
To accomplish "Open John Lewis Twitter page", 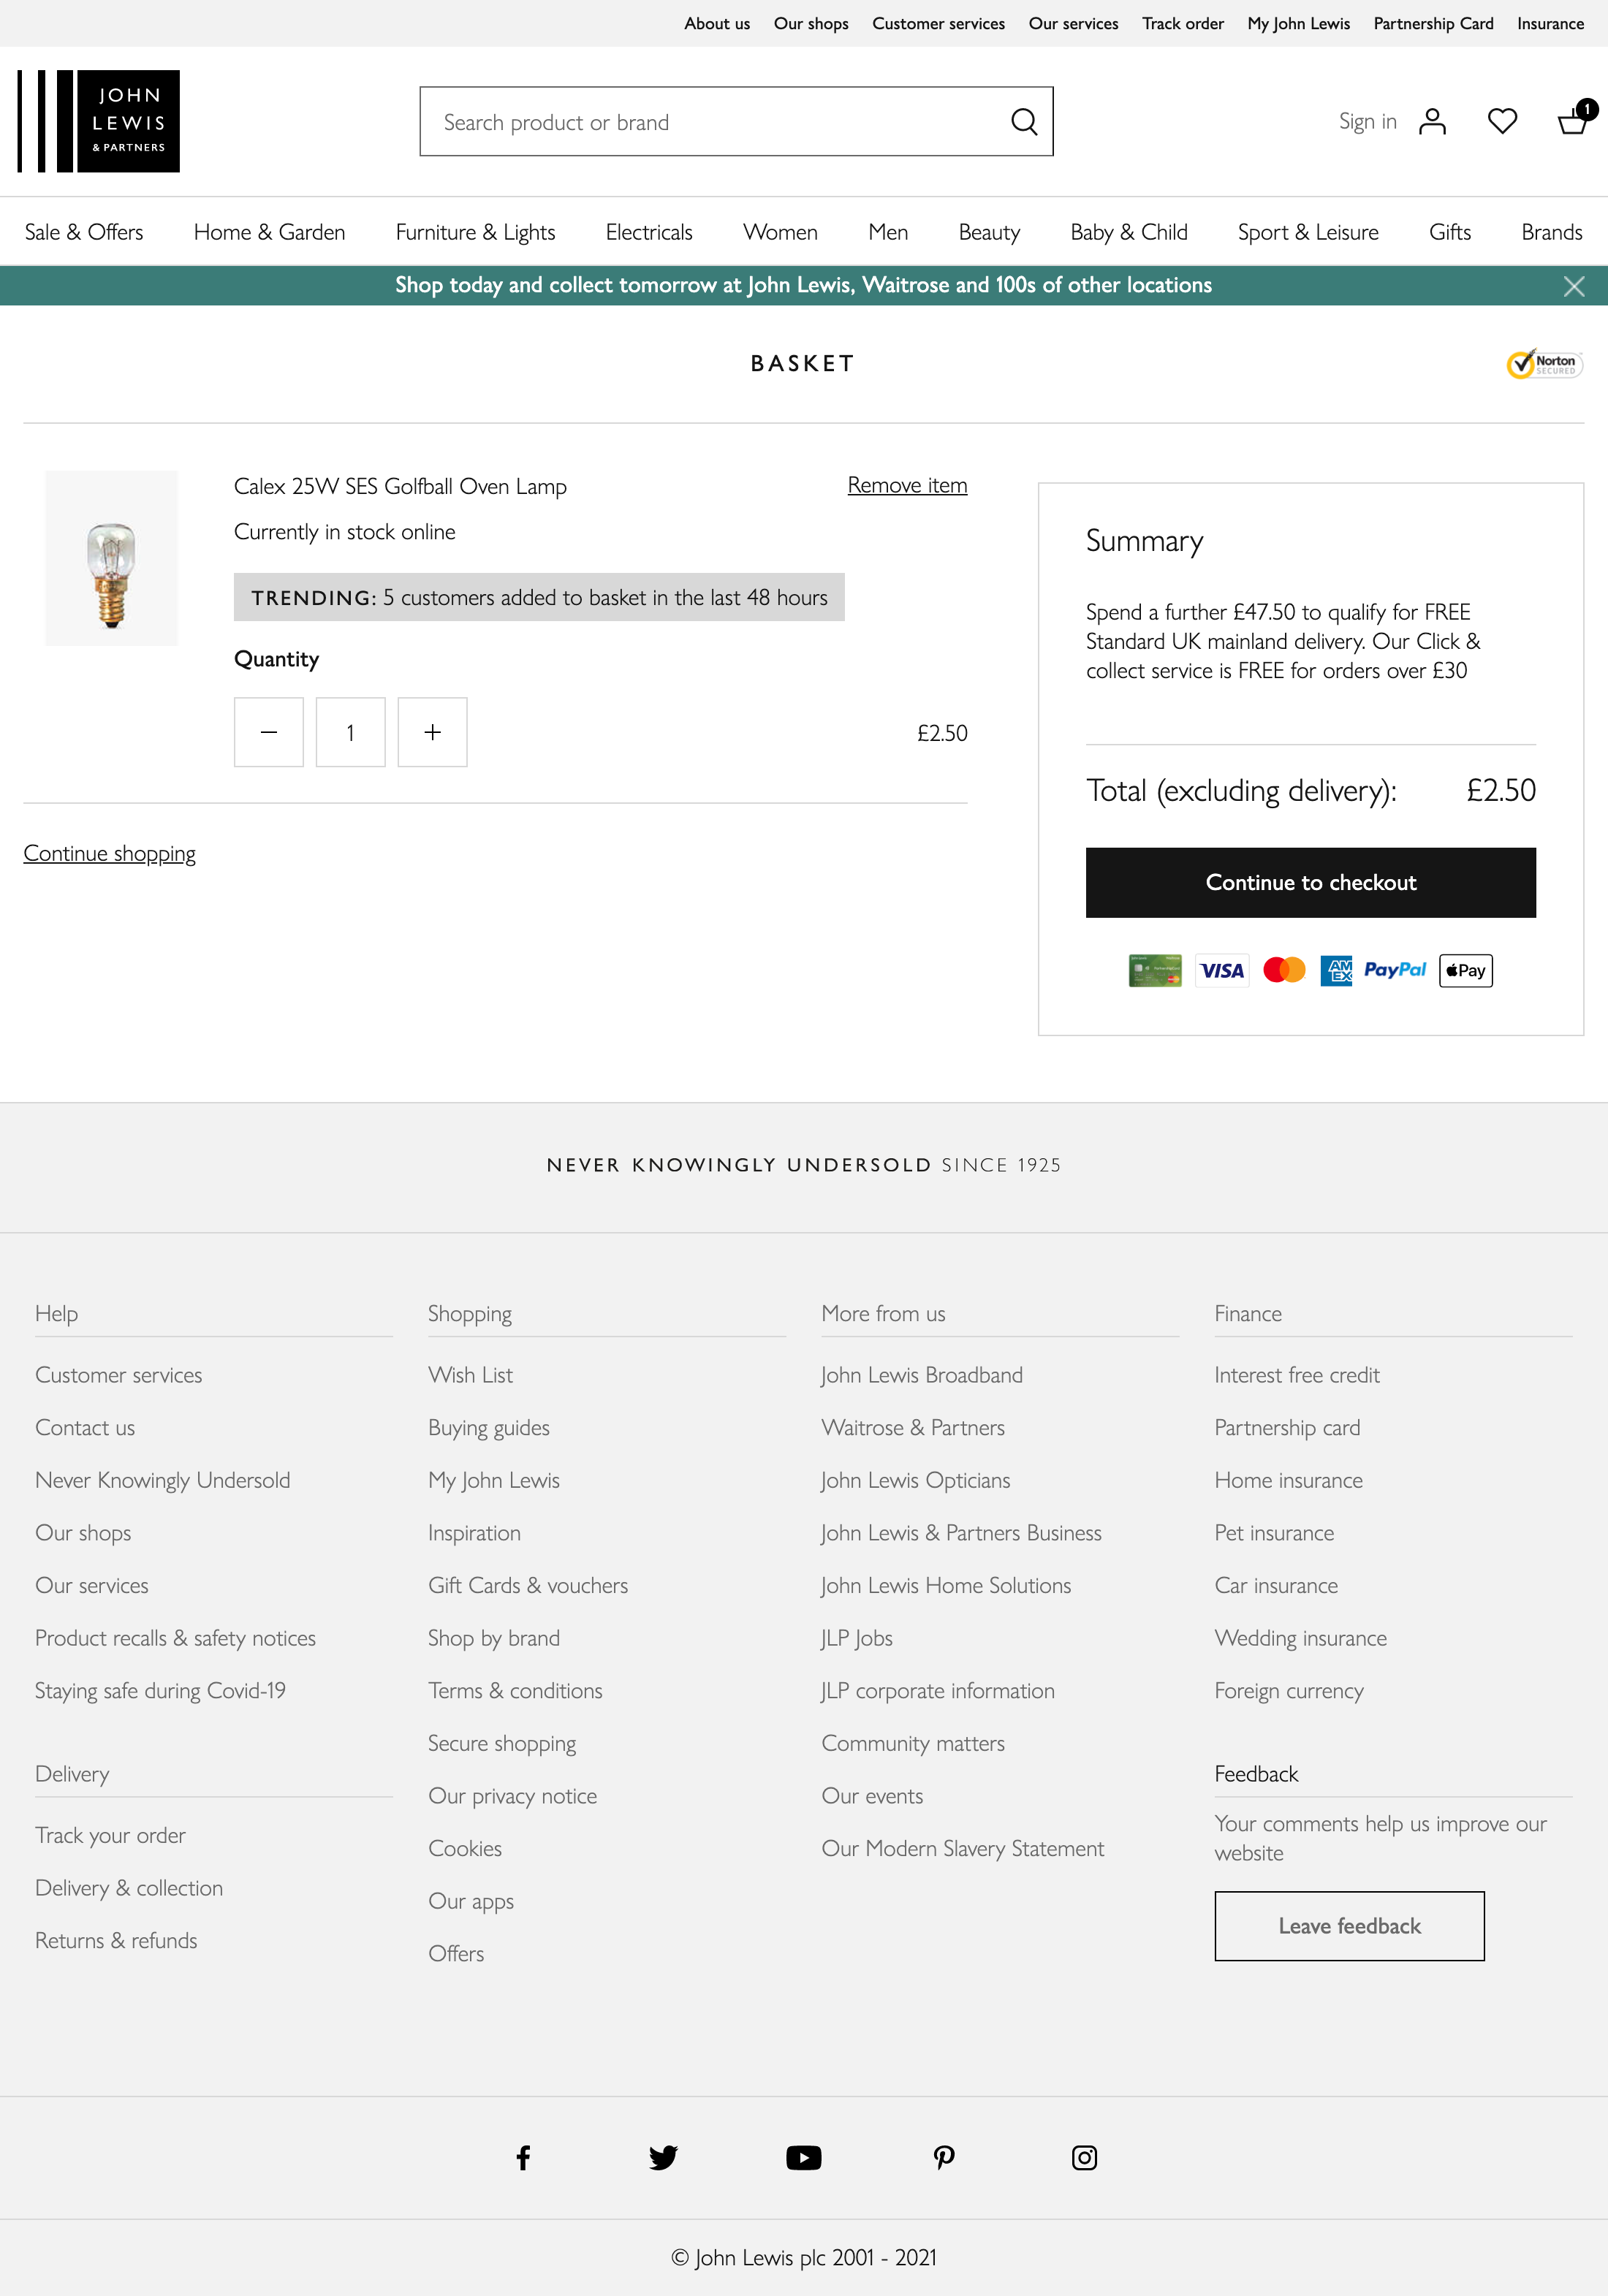I will pyautogui.click(x=663, y=2157).
